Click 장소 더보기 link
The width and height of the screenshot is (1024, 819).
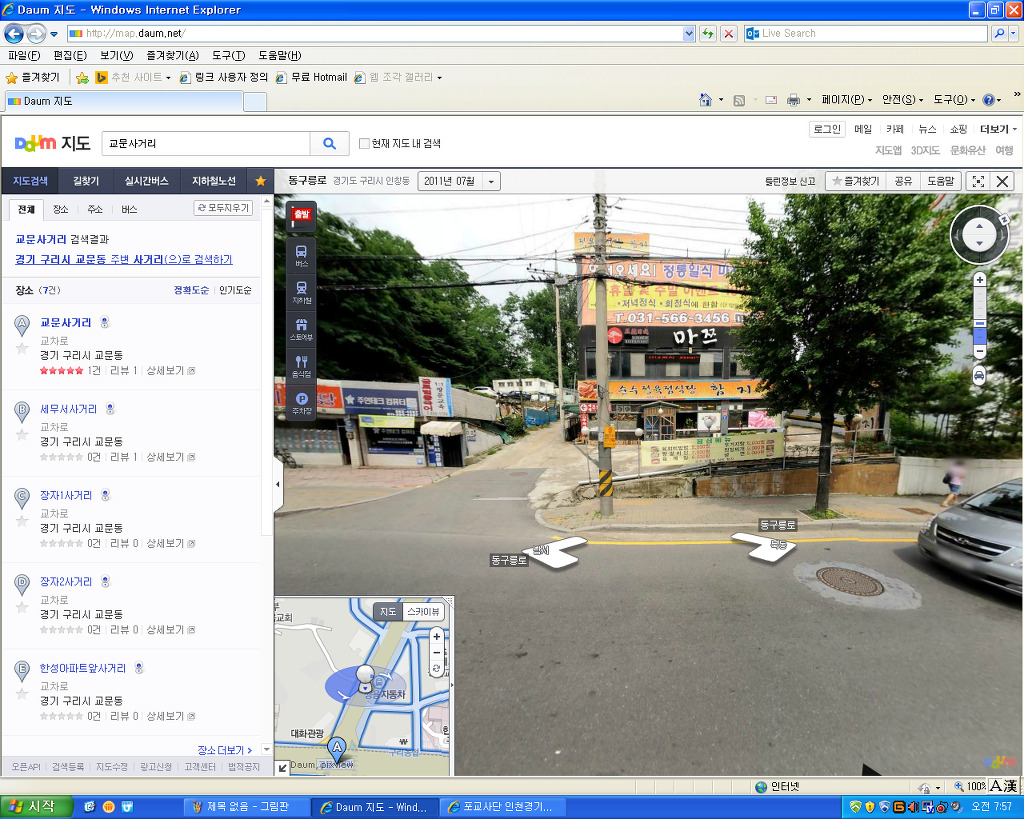pyautogui.click(x=225, y=750)
